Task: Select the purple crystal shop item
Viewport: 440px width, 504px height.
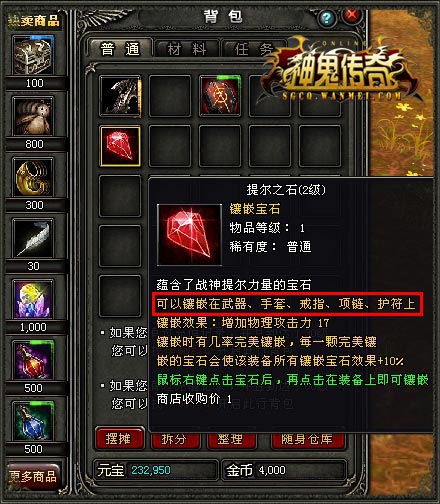Action: click(33, 299)
